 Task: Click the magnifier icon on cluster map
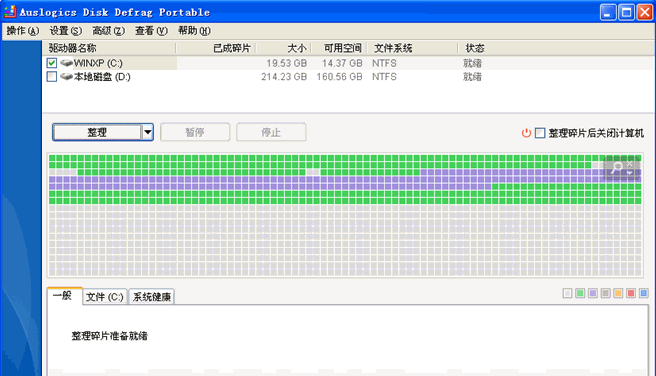pos(618,168)
